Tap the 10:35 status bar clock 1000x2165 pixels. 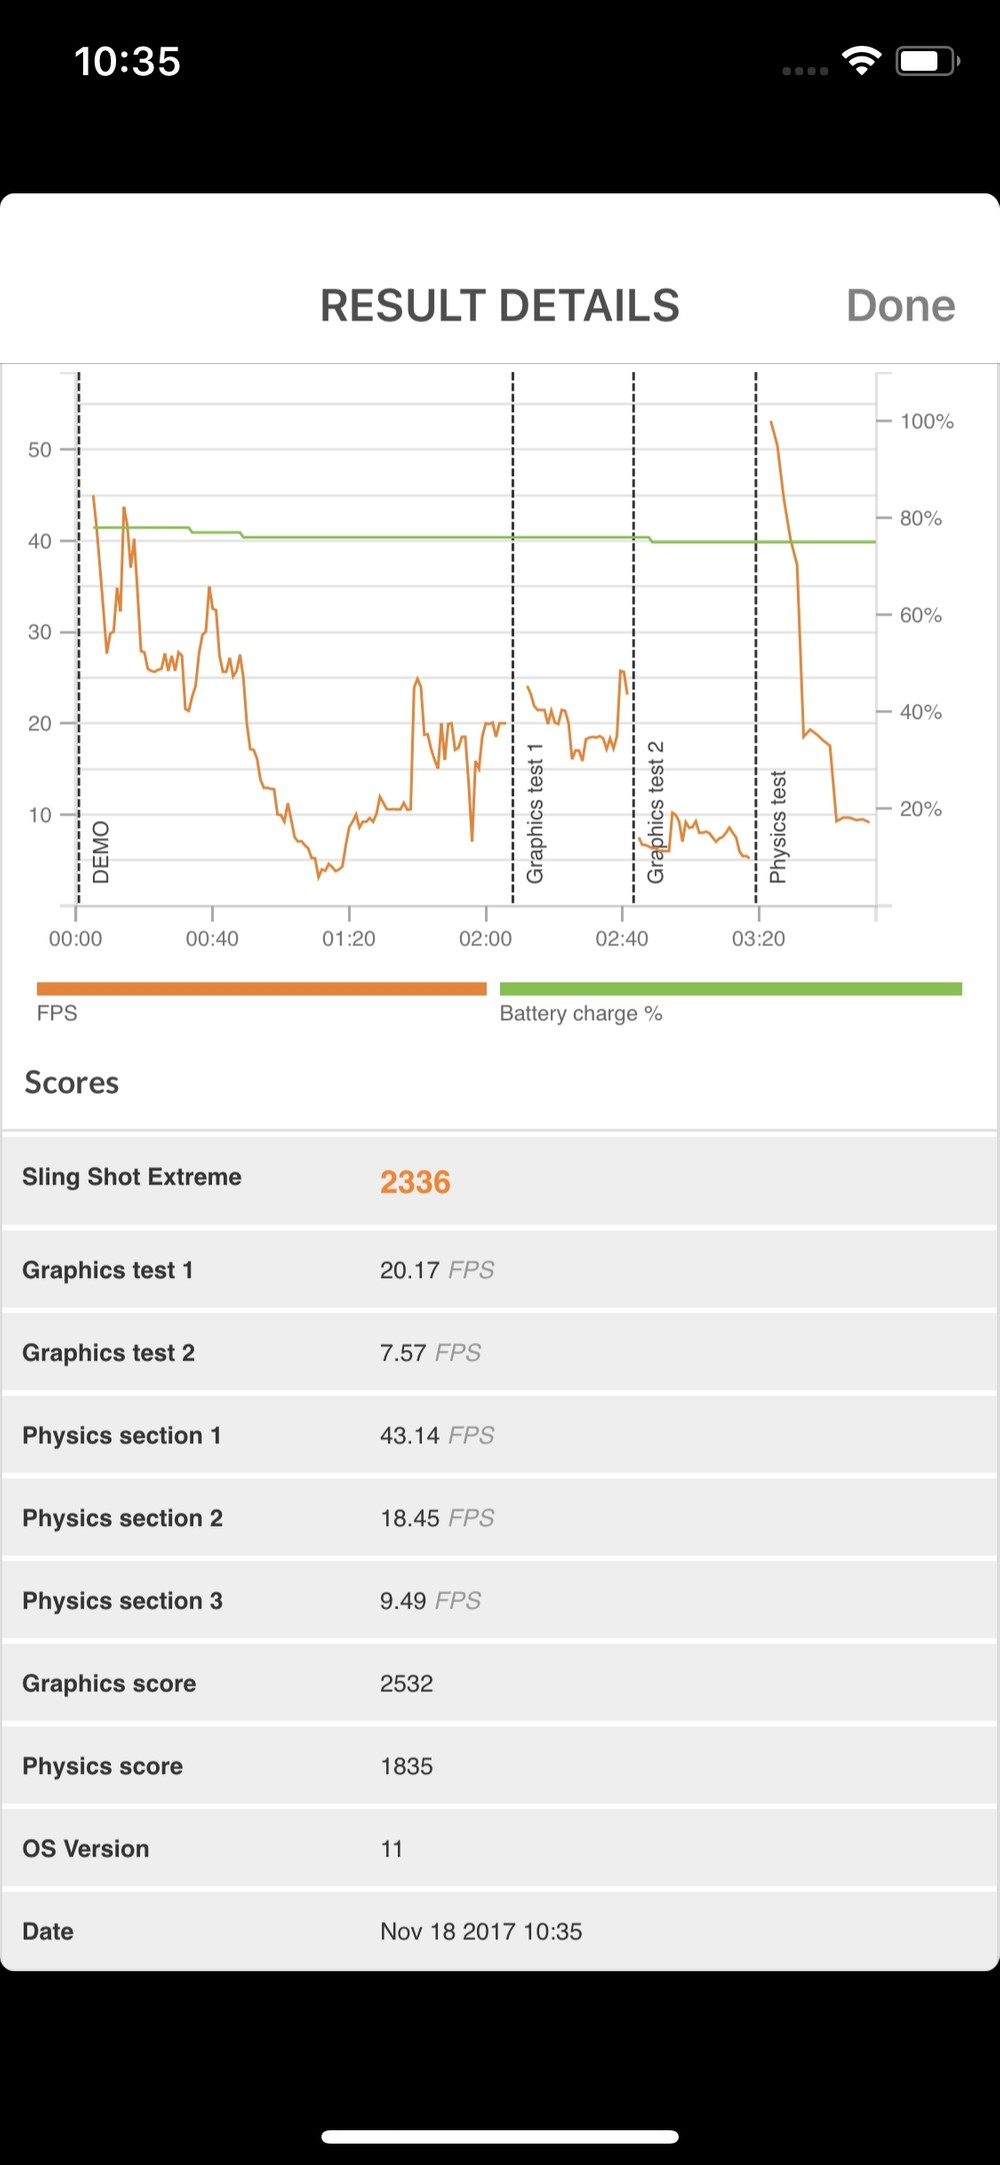coord(127,62)
